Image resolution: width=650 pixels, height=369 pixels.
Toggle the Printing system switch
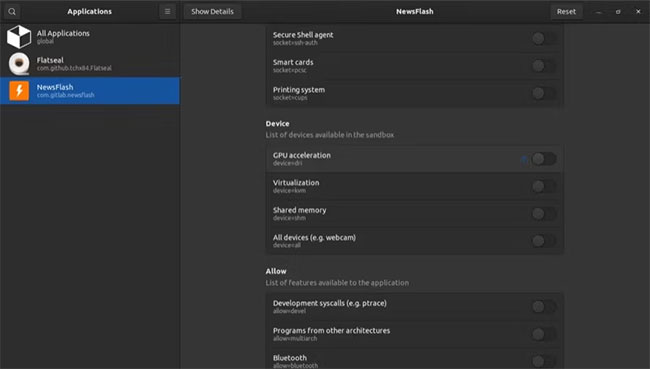544,93
